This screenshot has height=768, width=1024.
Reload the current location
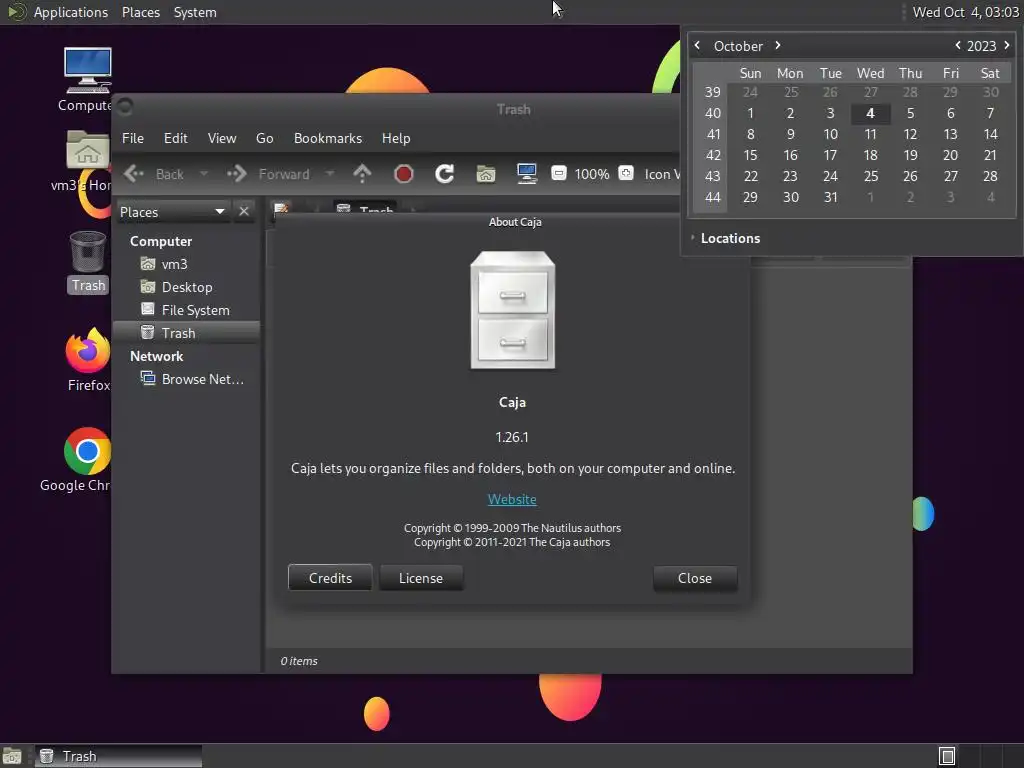point(445,174)
